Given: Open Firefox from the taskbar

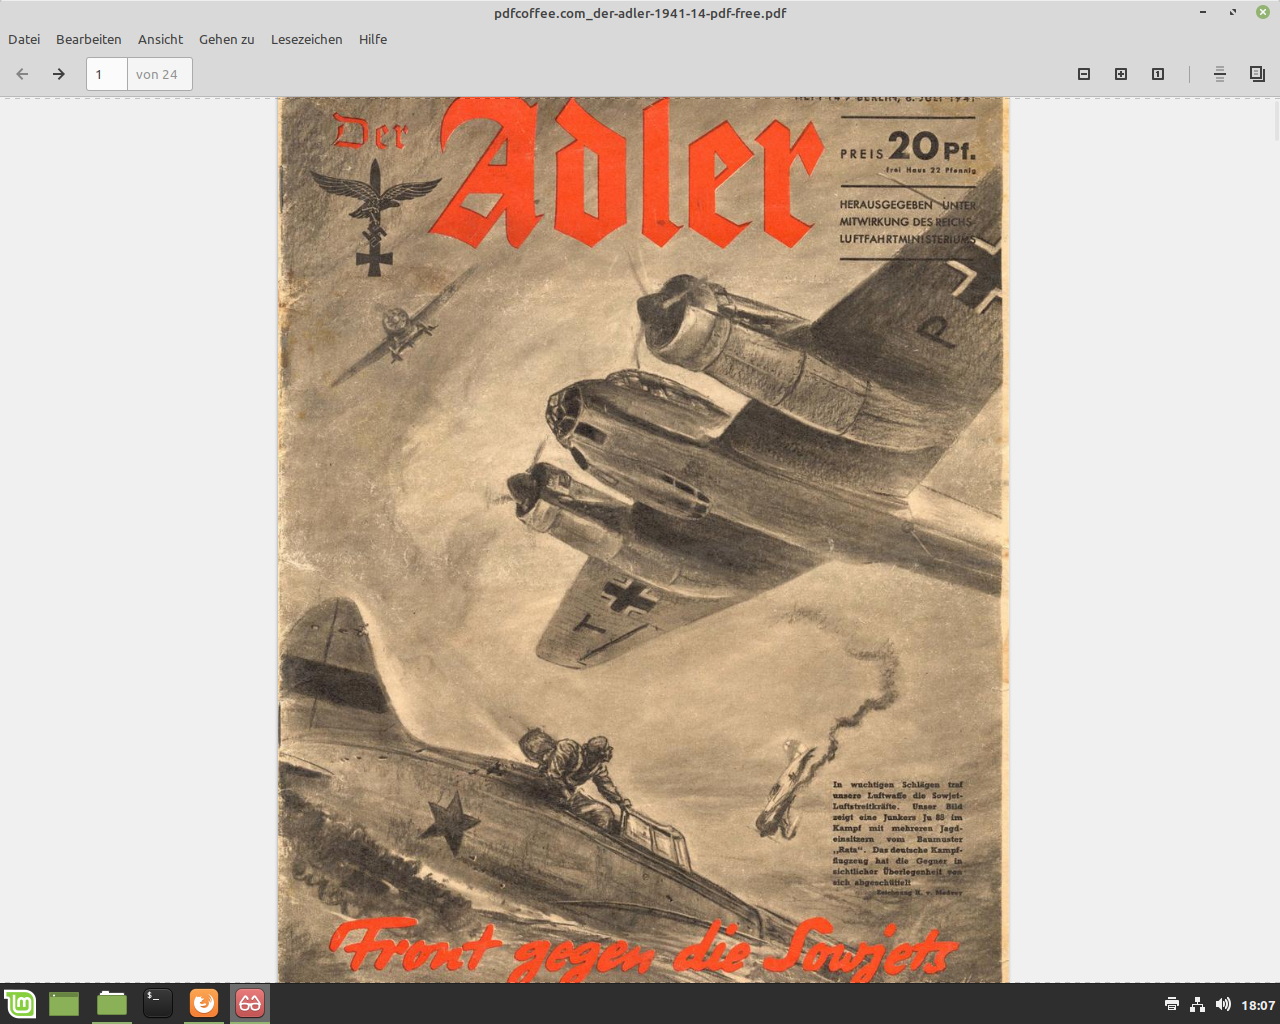Looking at the screenshot, I should pos(204,1003).
